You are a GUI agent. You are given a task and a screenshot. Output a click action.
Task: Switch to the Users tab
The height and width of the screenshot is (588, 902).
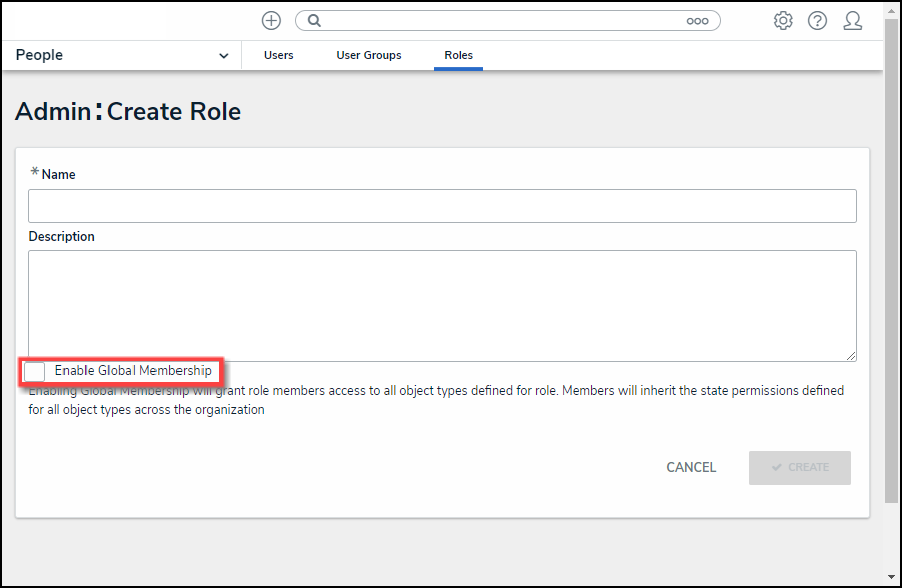coord(278,56)
